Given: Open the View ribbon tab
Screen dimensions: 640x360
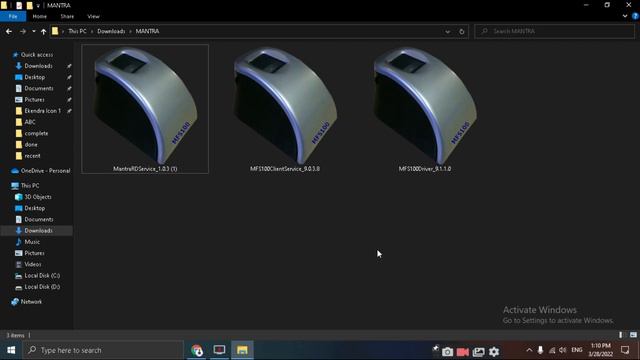Looking at the screenshot, I should pos(93,16).
